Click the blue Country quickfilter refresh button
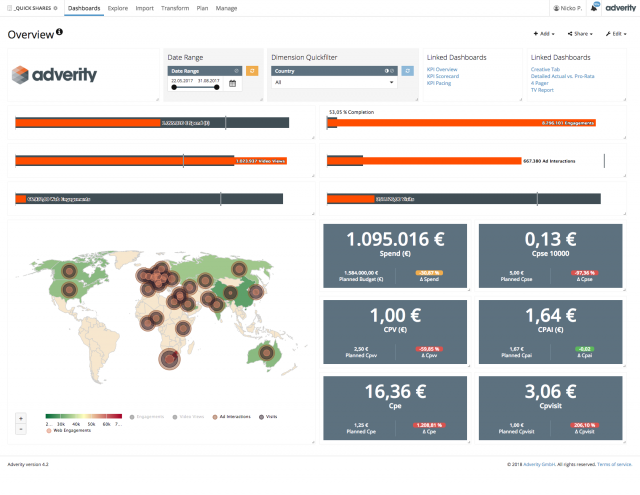The height and width of the screenshot is (495, 640). pos(407,71)
